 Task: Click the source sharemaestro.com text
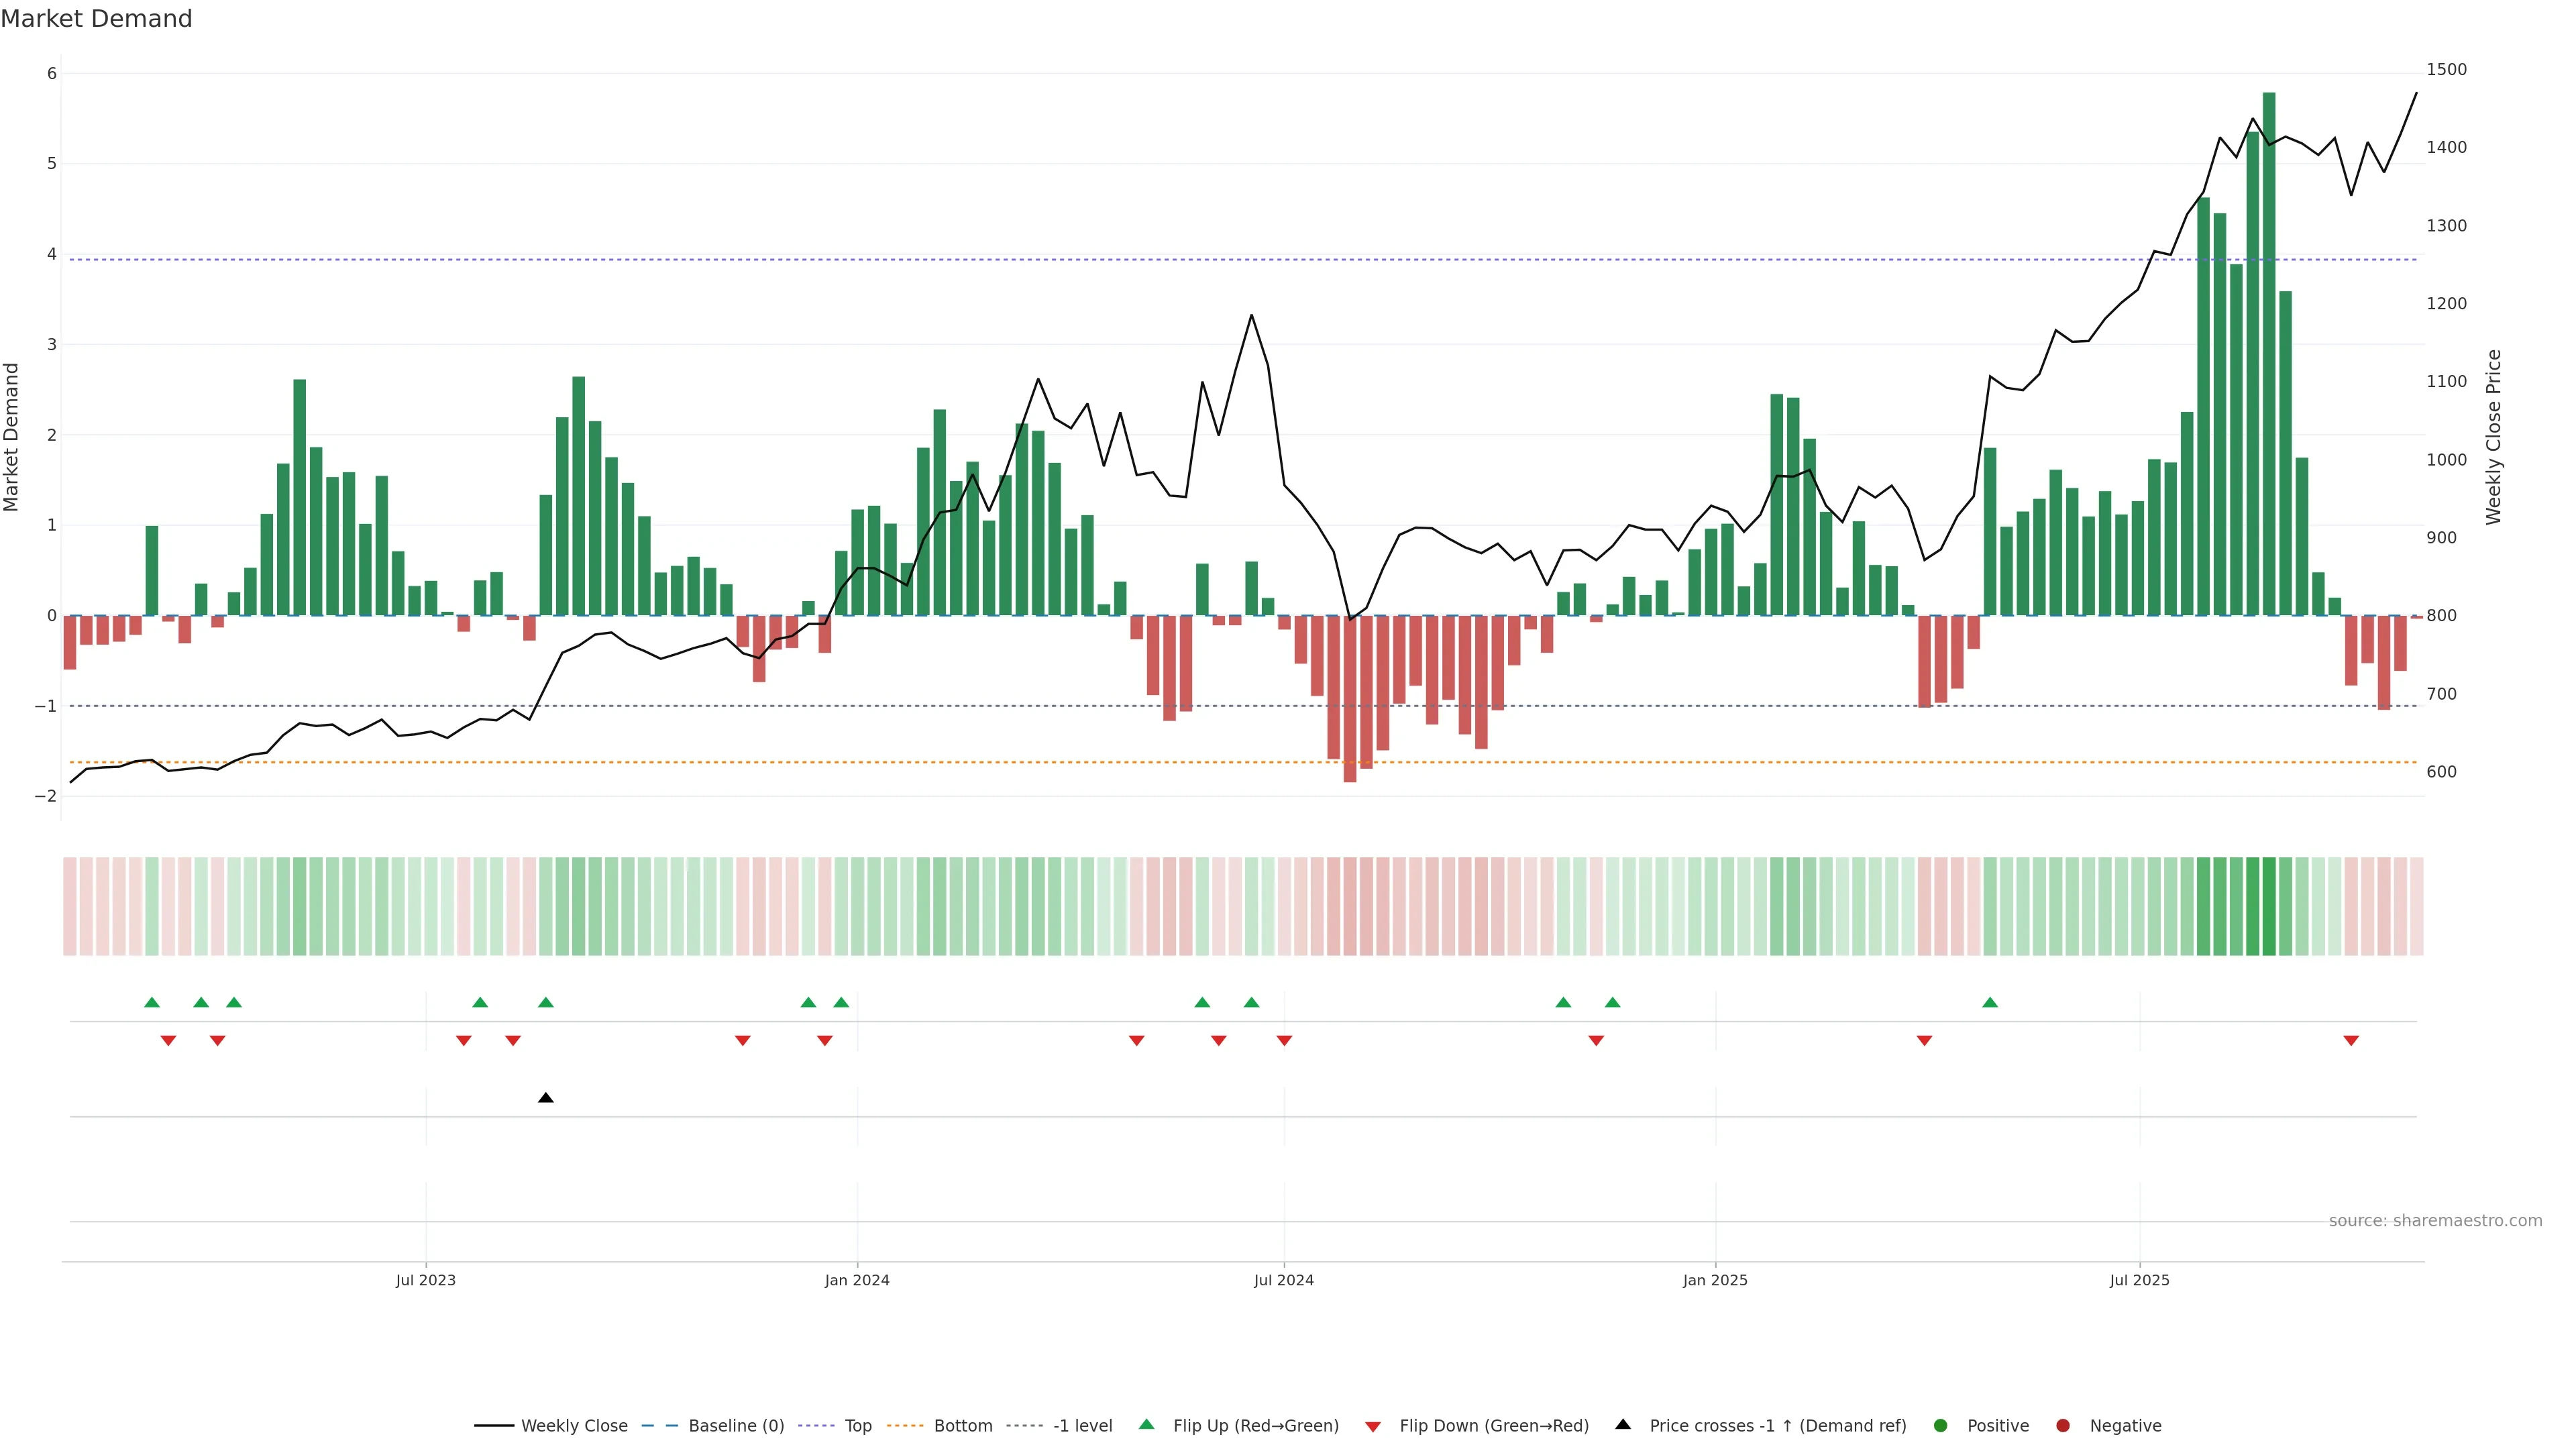coord(2435,1220)
